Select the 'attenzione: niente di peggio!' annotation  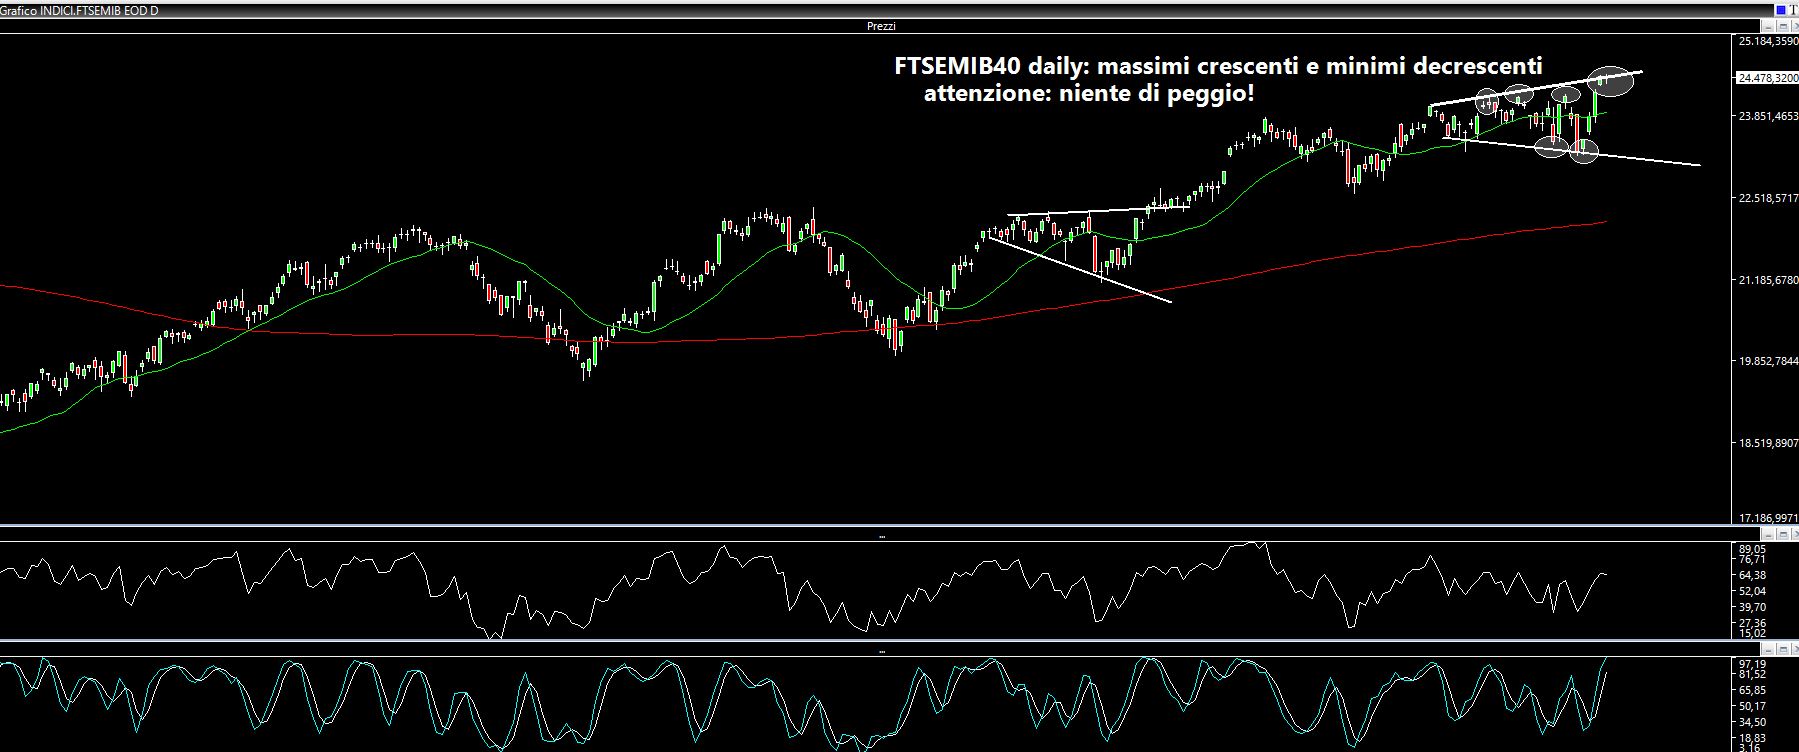tap(1089, 94)
